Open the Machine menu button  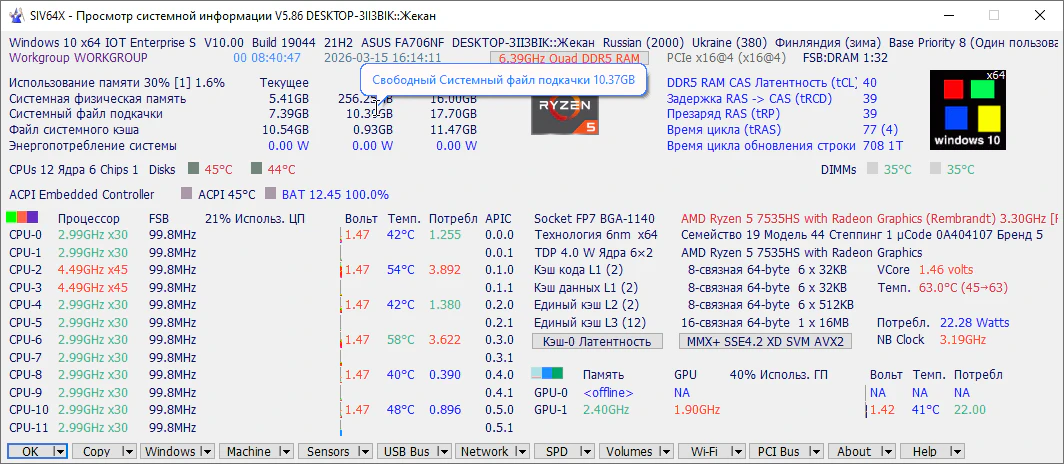pos(248,452)
